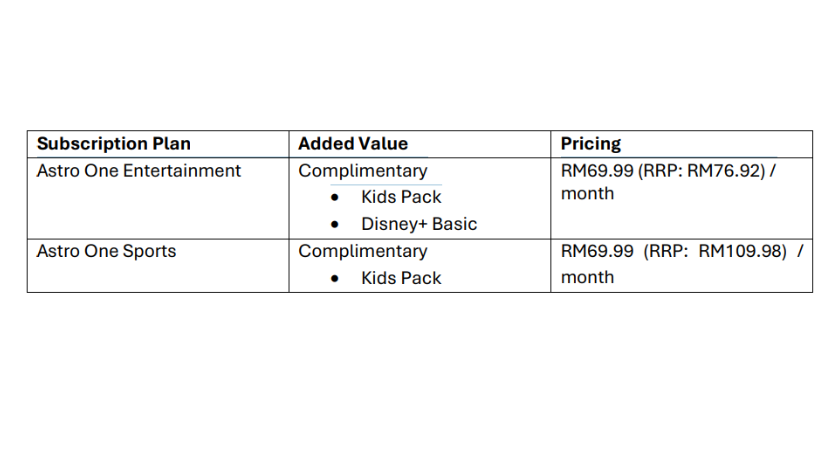Click the word month in Entertainment pricing
This screenshot has width=832, height=468.
[x=587, y=194]
